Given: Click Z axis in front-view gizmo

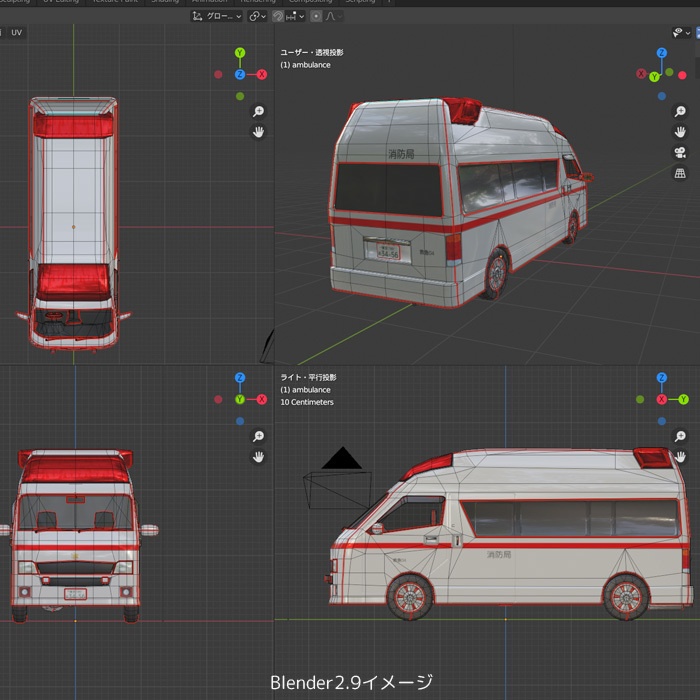Looking at the screenshot, I should pyautogui.click(x=240, y=378).
